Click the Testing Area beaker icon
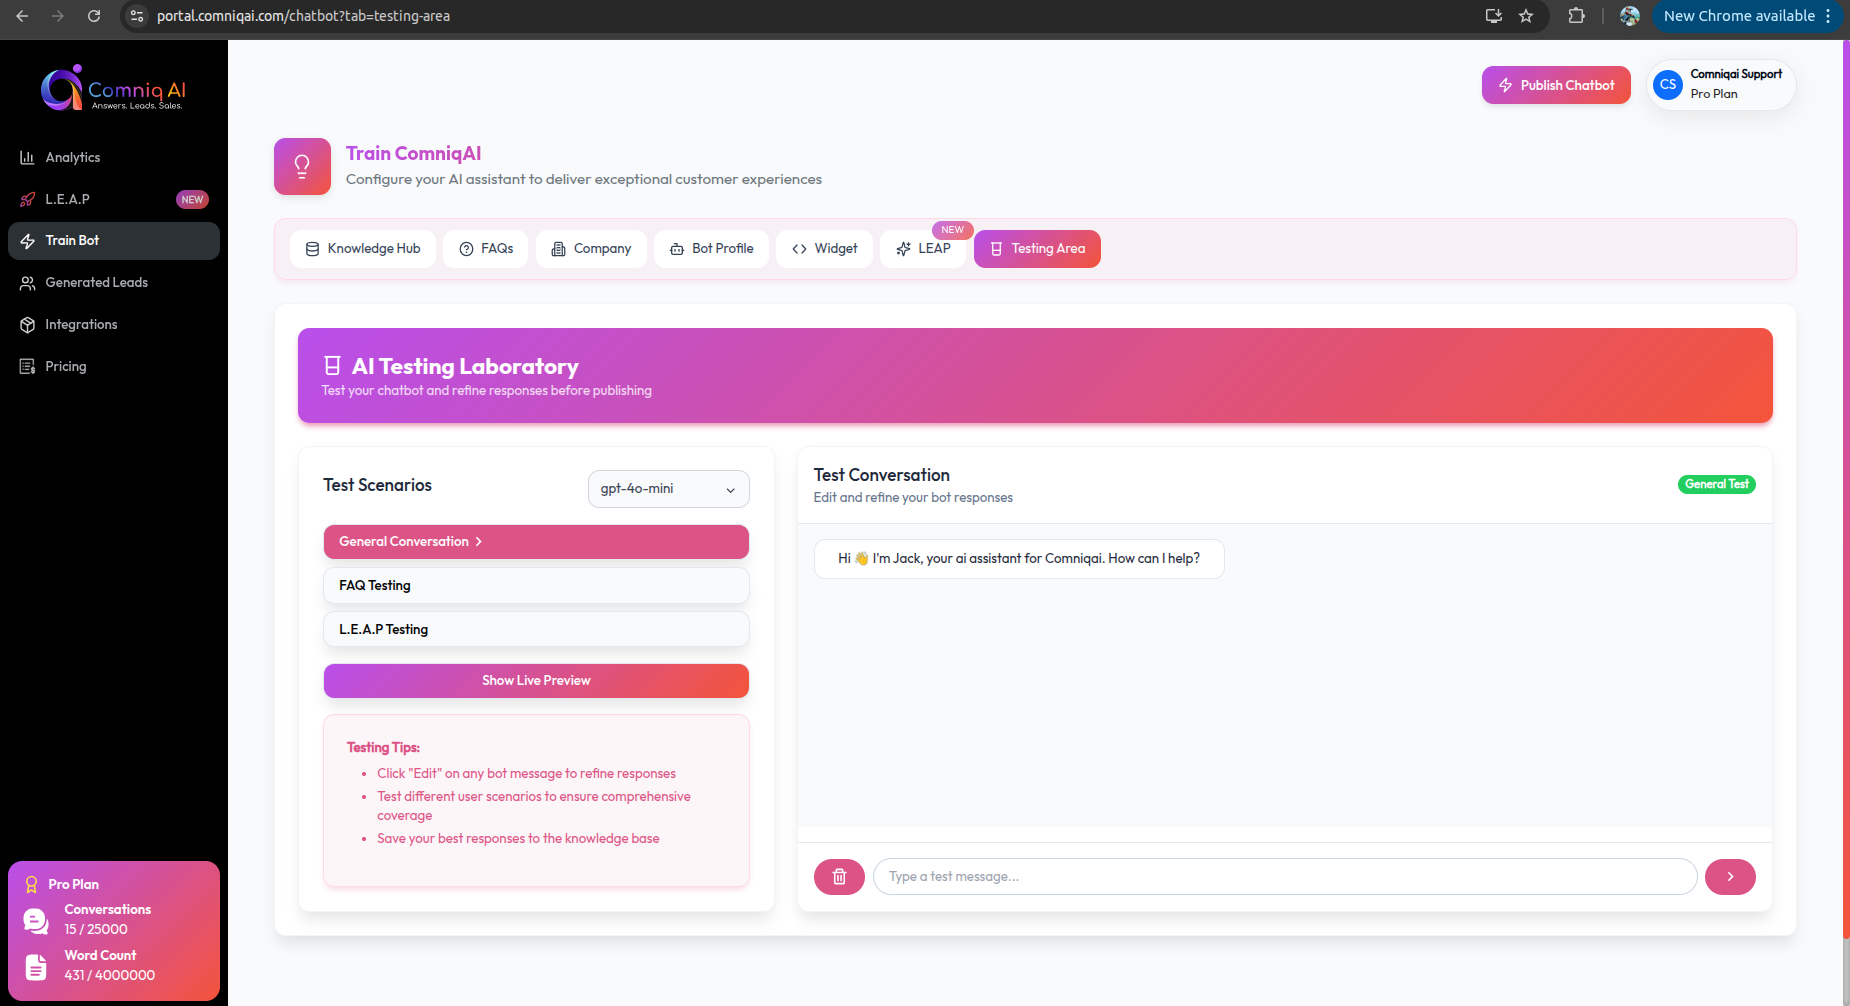 point(996,249)
